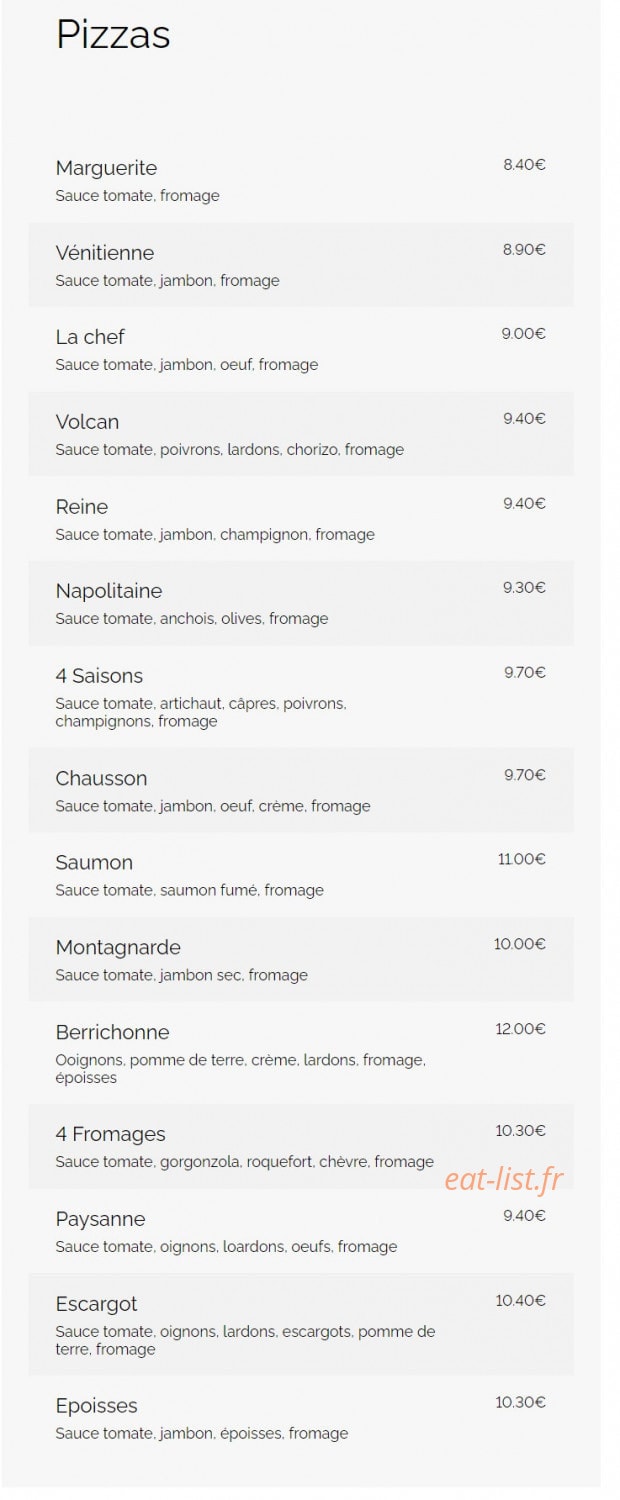The width and height of the screenshot is (620, 1500).
Task: Click the Montagnarde pizza name
Action: pyautogui.click(x=118, y=947)
